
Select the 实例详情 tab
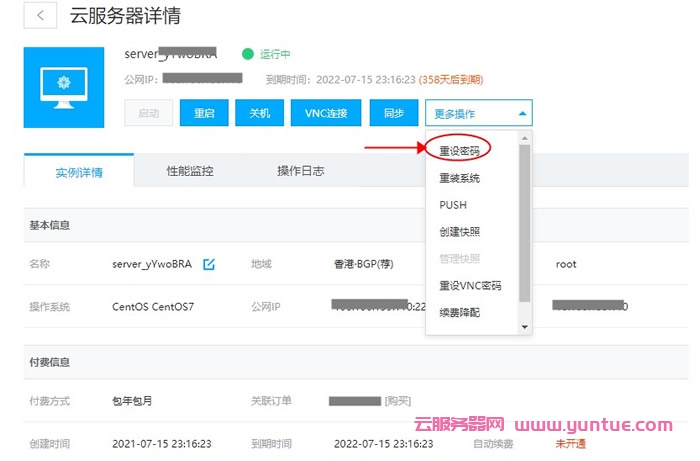tap(79, 172)
